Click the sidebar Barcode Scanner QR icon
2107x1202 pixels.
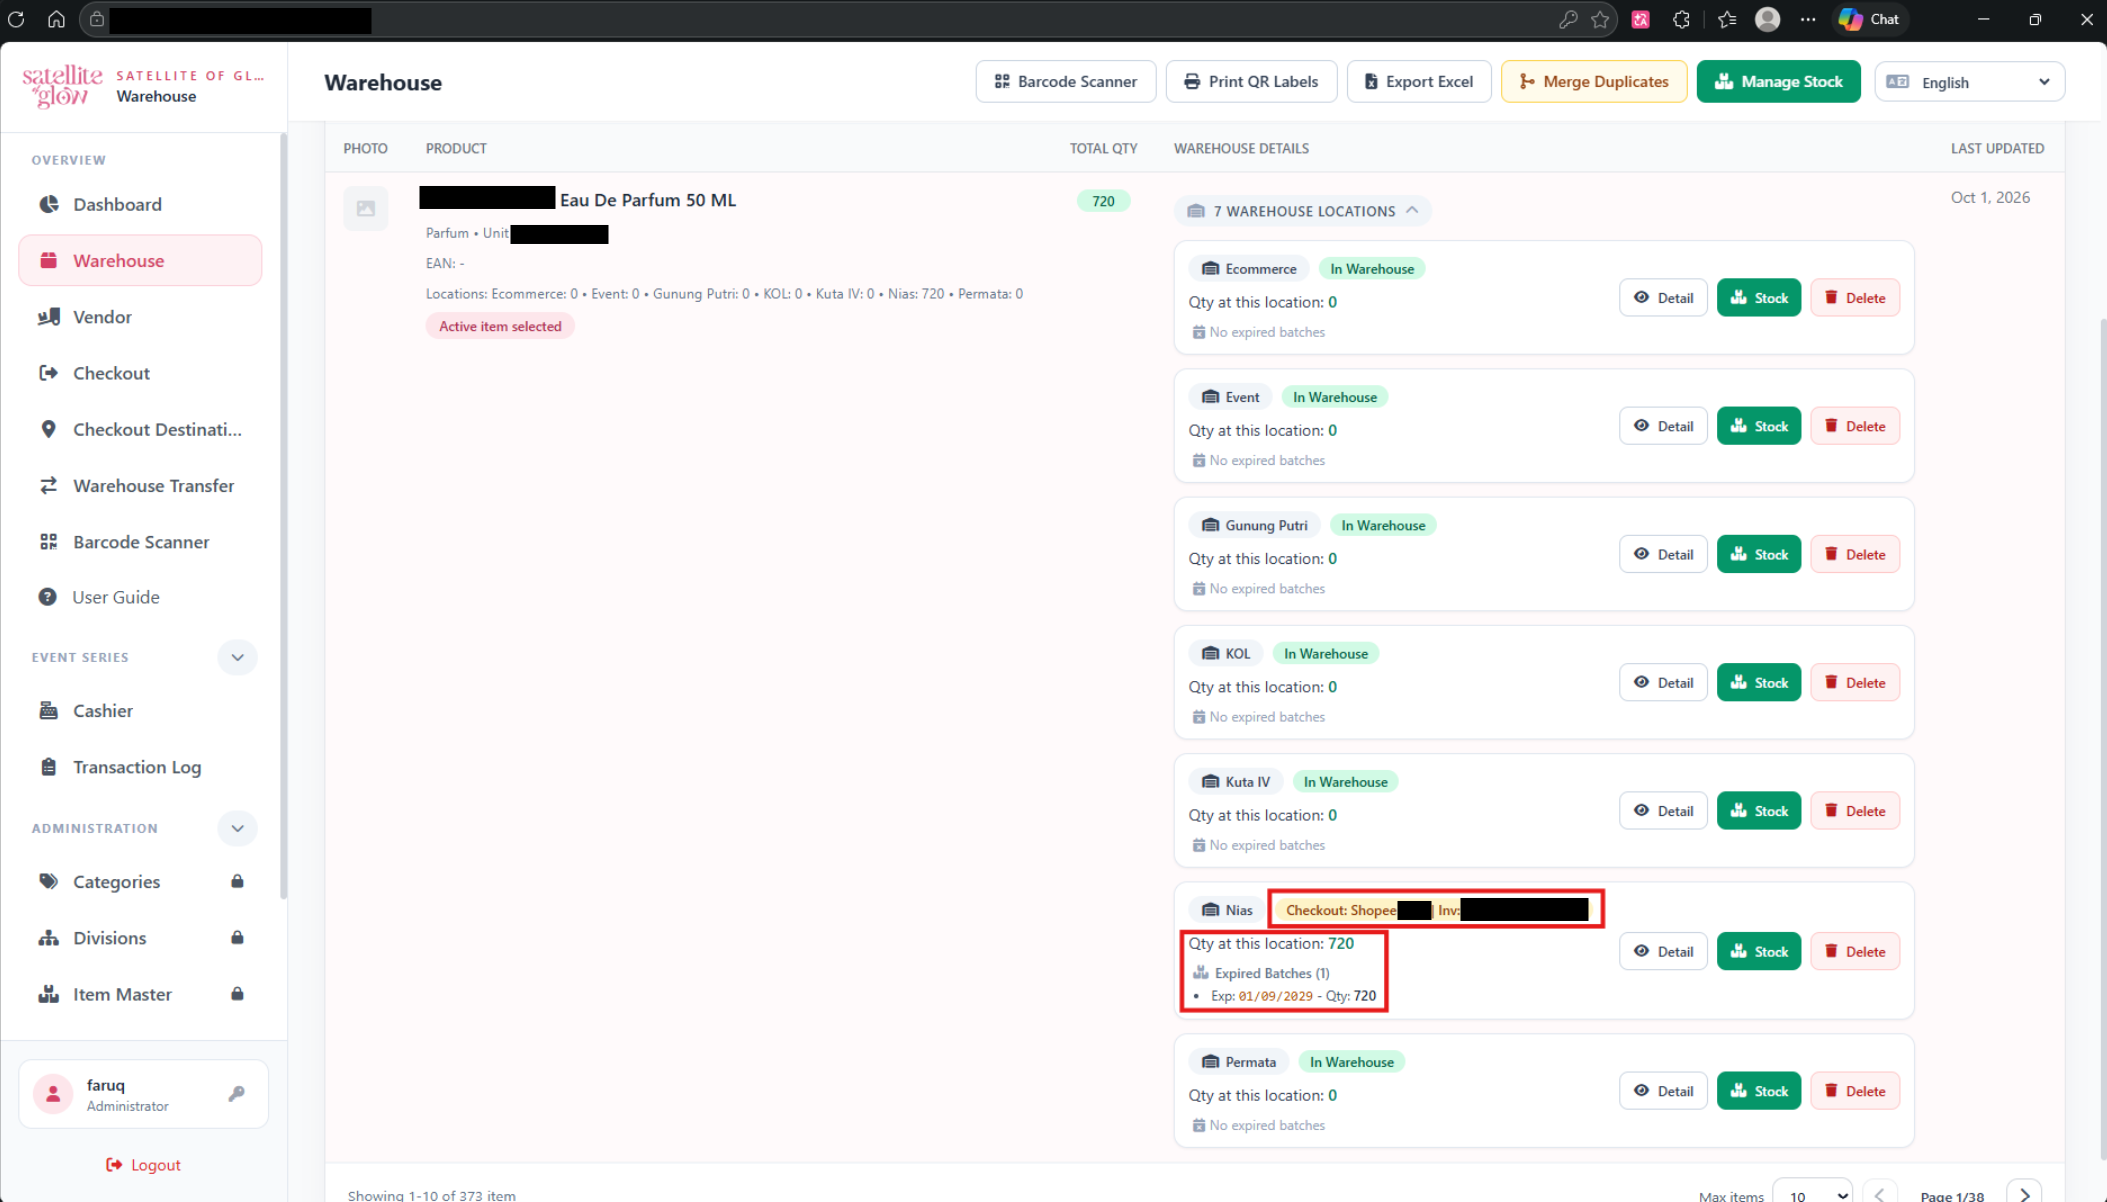[x=48, y=541]
